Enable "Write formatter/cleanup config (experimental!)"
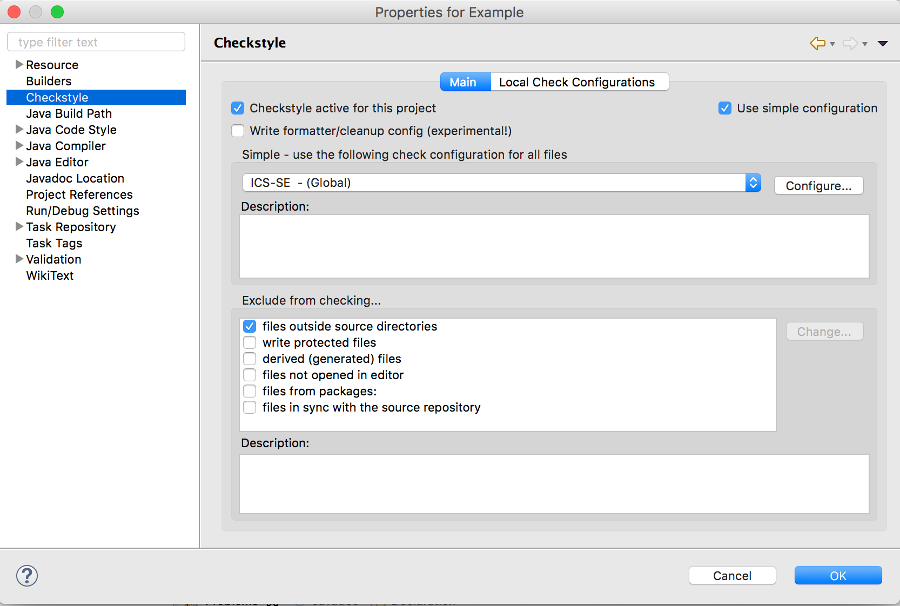The image size is (900, 606). (x=237, y=130)
